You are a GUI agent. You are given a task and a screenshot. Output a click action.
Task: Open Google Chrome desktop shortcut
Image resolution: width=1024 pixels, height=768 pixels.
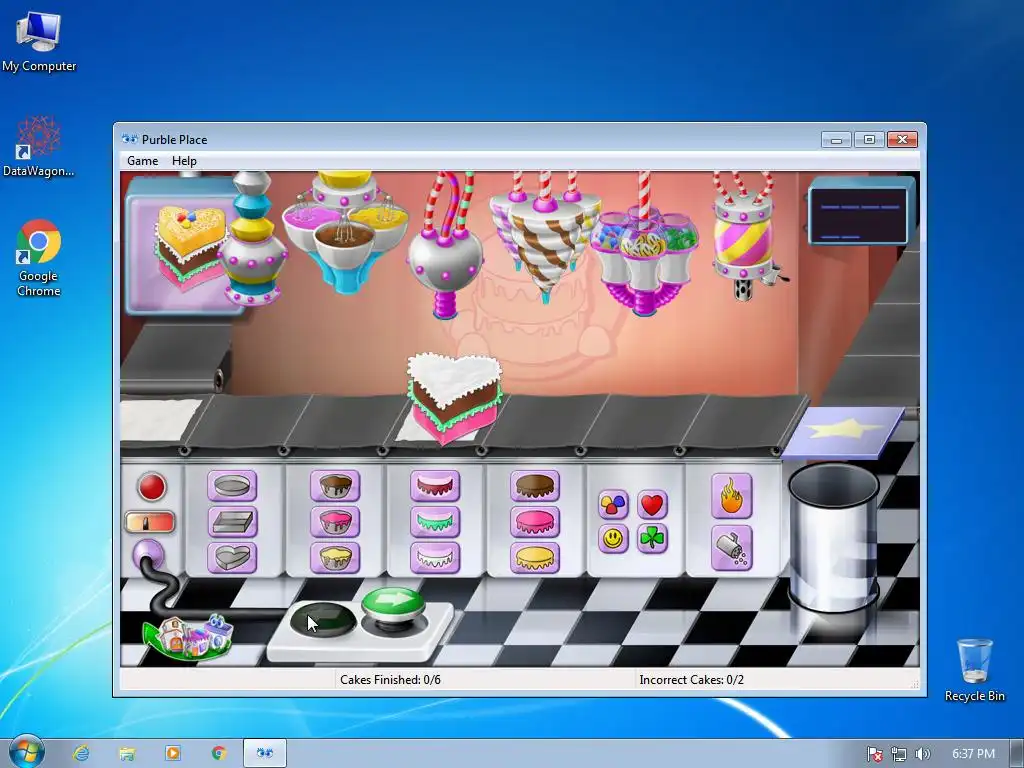[39, 259]
